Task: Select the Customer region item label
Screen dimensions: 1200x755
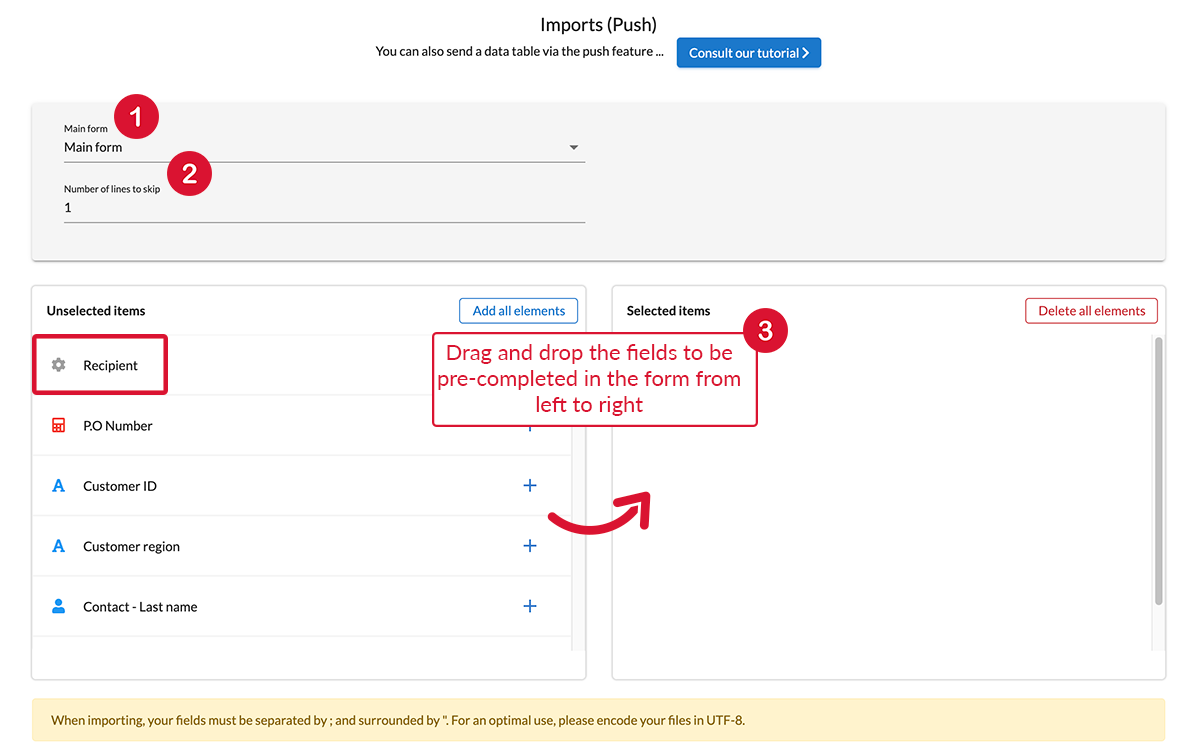Action: tap(131, 547)
